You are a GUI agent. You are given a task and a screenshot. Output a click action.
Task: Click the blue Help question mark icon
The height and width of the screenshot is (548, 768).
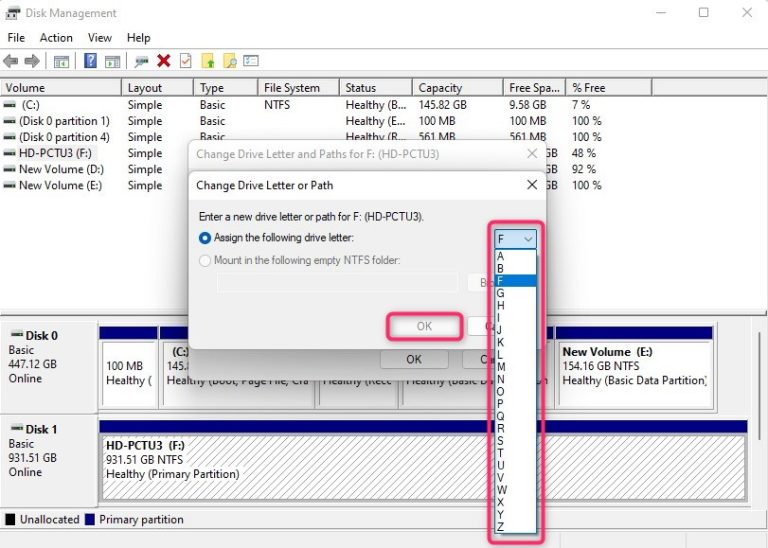pyautogui.click(x=90, y=61)
